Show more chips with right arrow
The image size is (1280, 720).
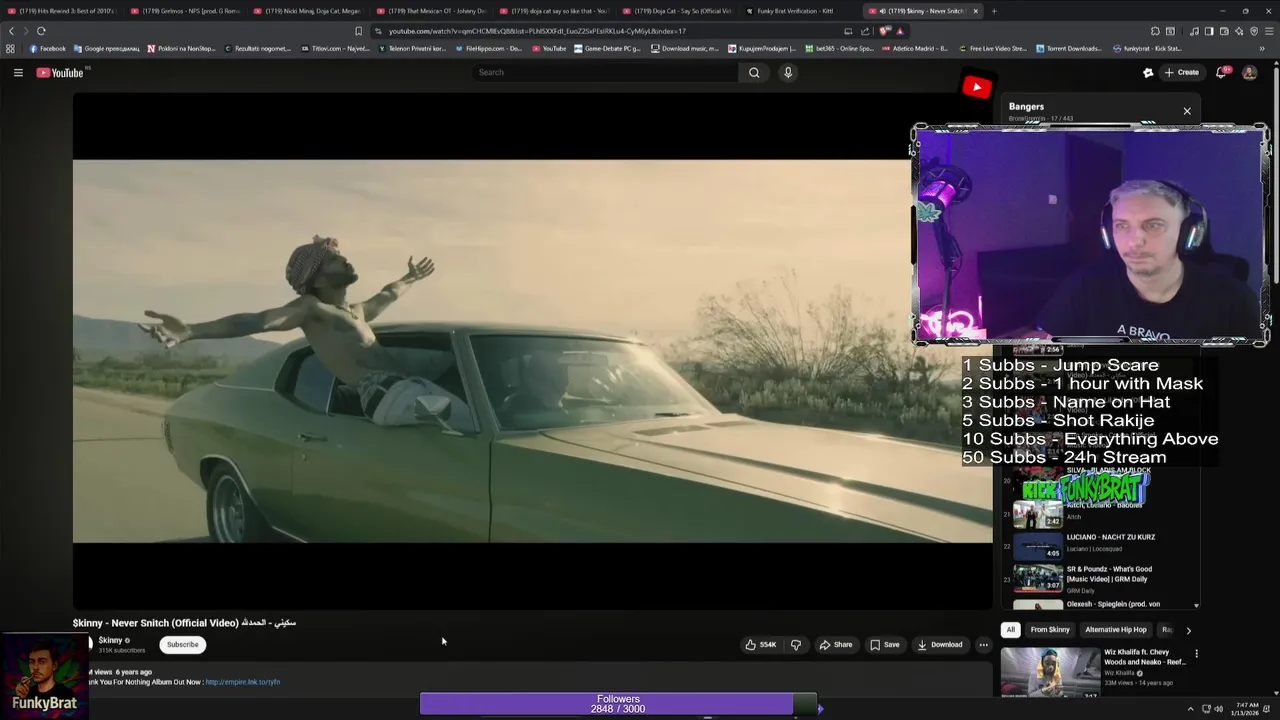tap(1188, 630)
